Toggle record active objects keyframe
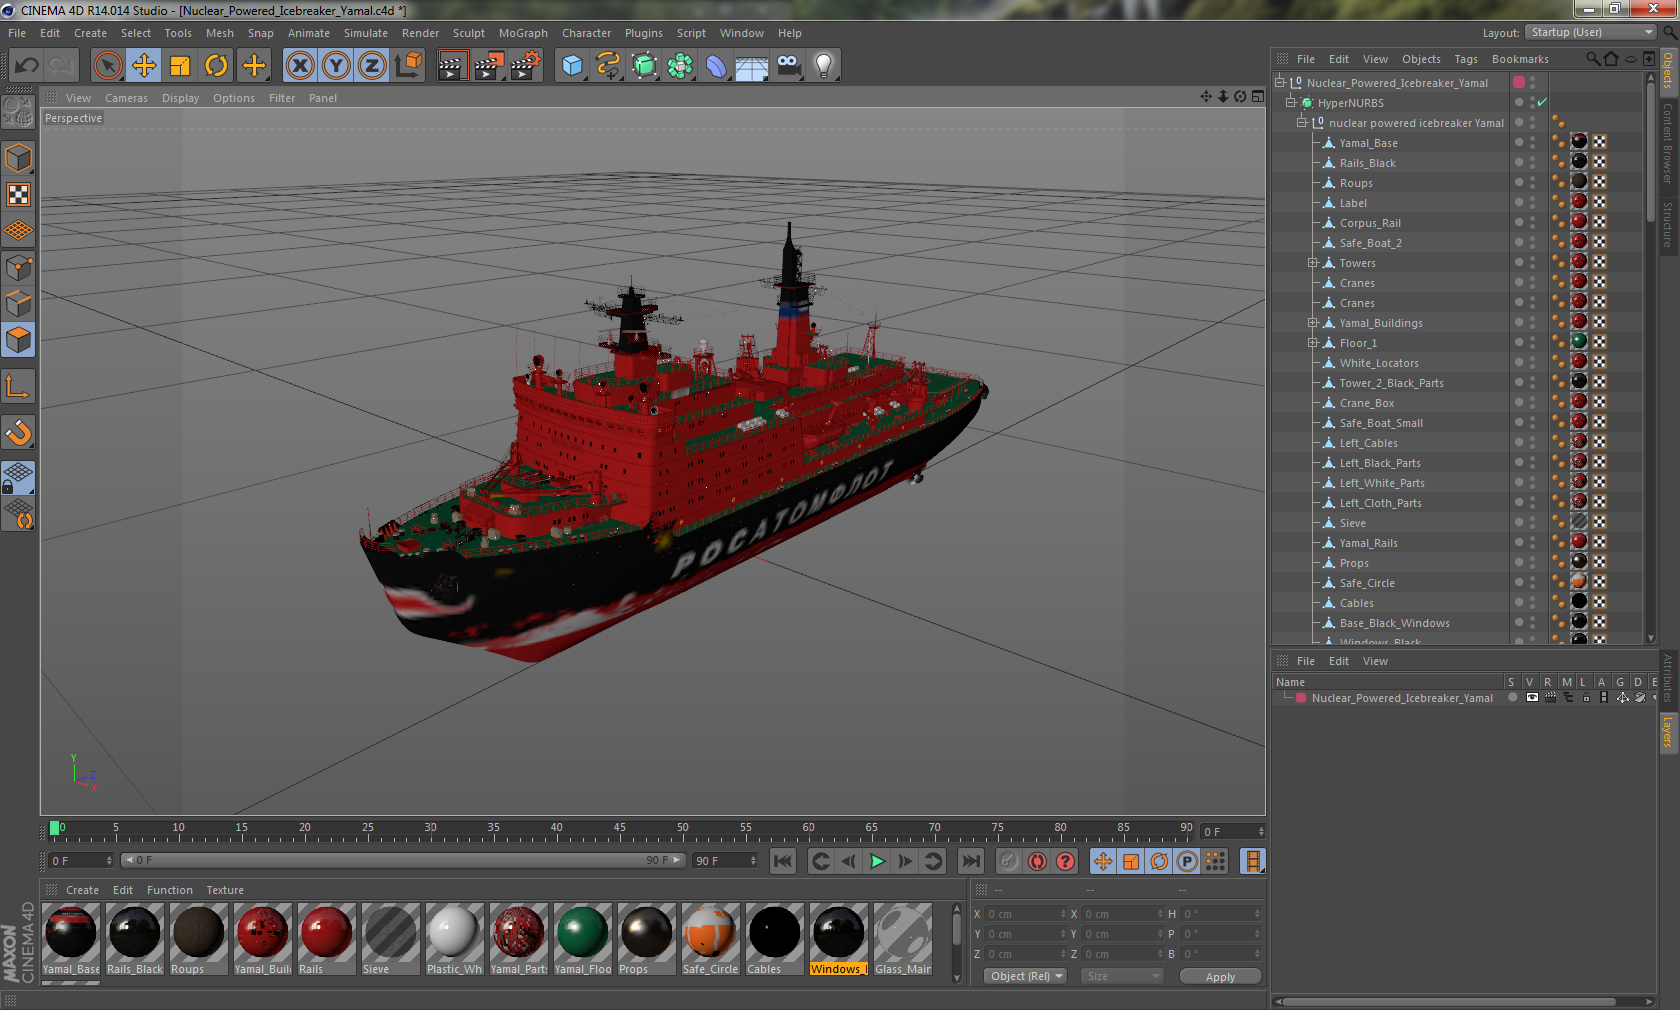Screen dimensions: 1680x1010 point(1009,861)
